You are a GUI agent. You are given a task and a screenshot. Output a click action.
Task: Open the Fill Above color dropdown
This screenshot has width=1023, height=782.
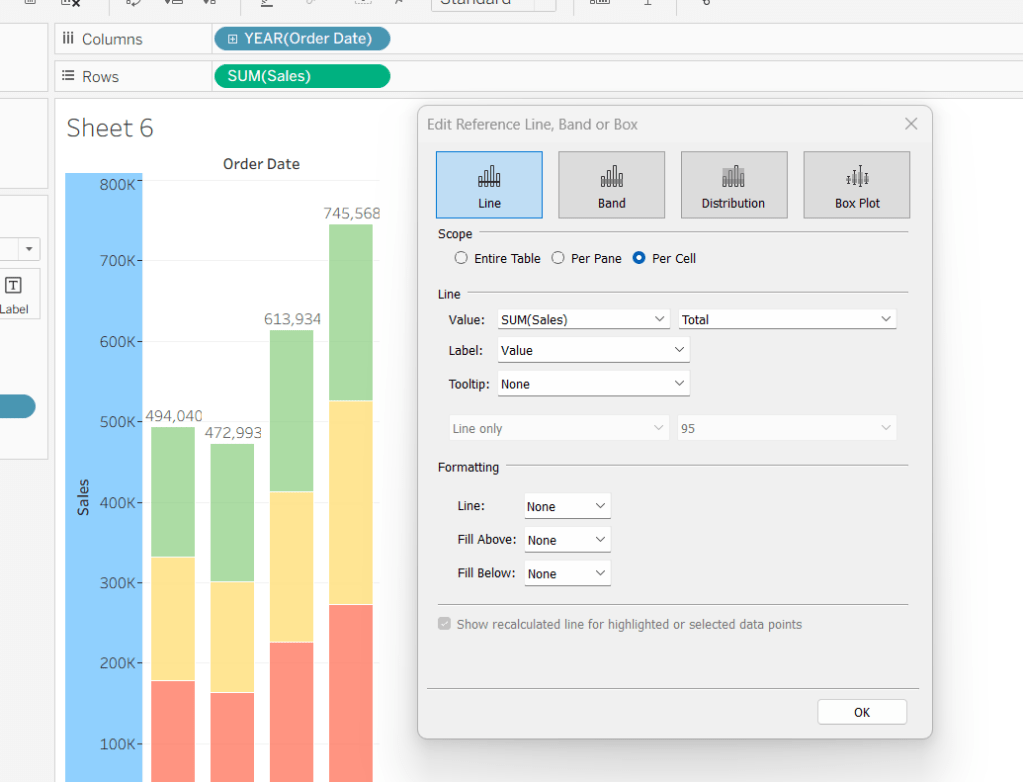click(x=567, y=540)
